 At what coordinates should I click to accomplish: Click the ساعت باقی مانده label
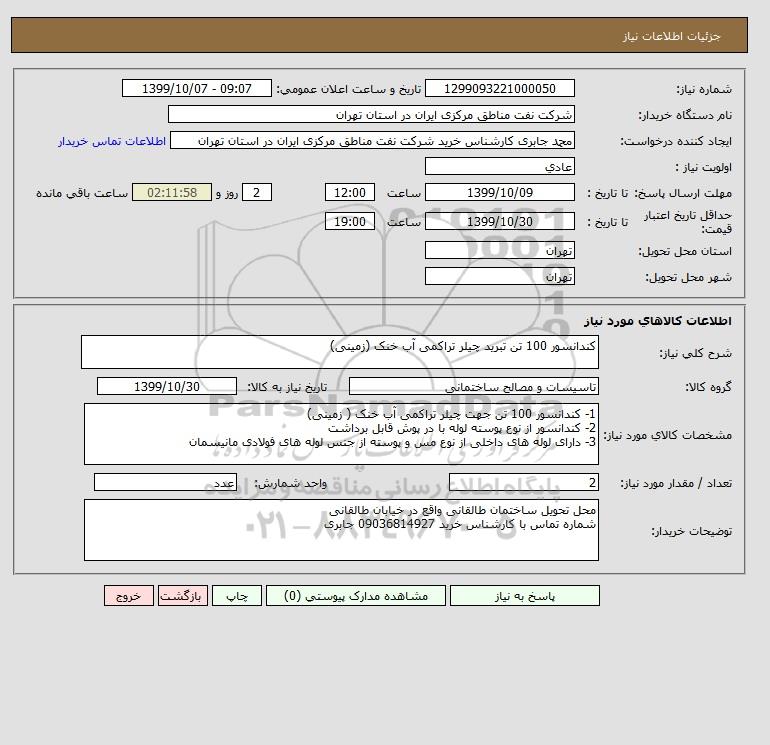[x=82, y=193]
